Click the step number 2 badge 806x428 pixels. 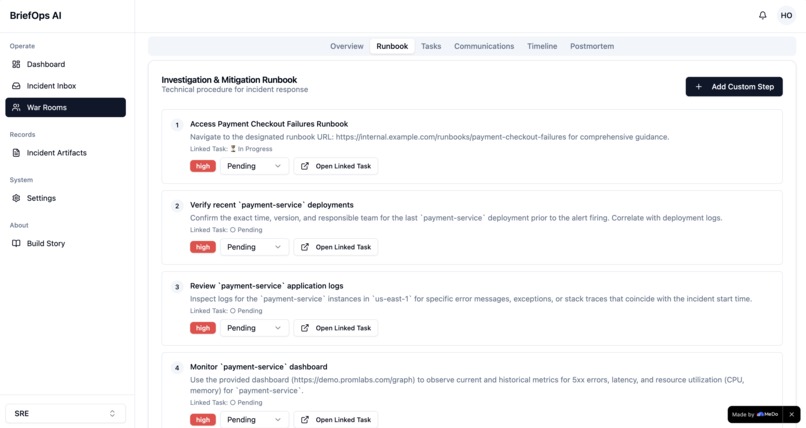click(177, 206)
